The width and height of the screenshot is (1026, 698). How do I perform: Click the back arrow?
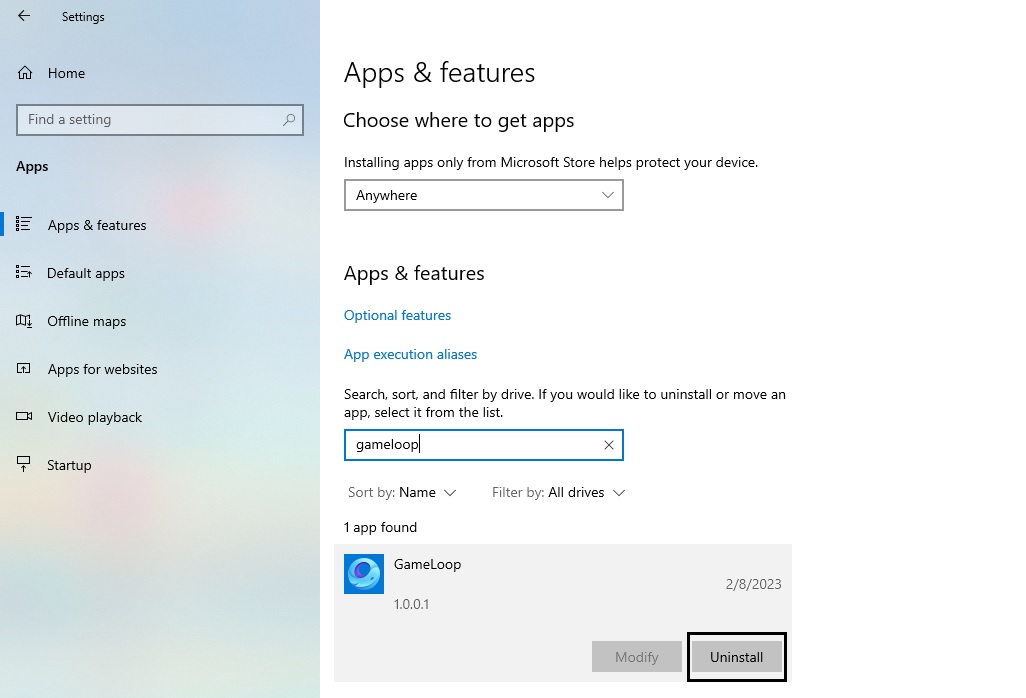23,16
